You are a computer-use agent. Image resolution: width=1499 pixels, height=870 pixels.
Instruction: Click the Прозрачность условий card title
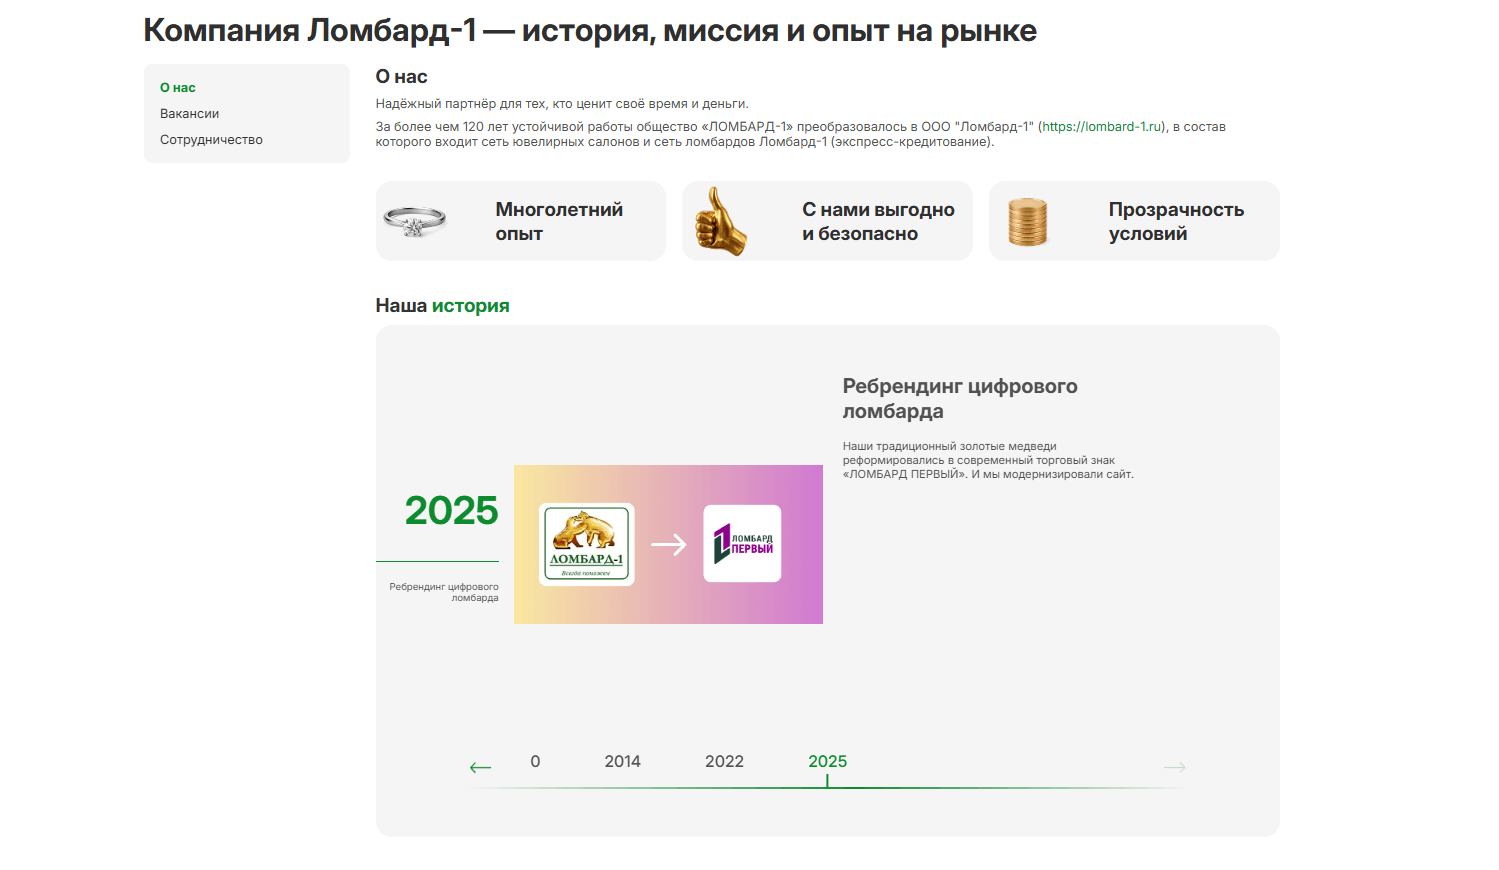[x=1176, y=221]
